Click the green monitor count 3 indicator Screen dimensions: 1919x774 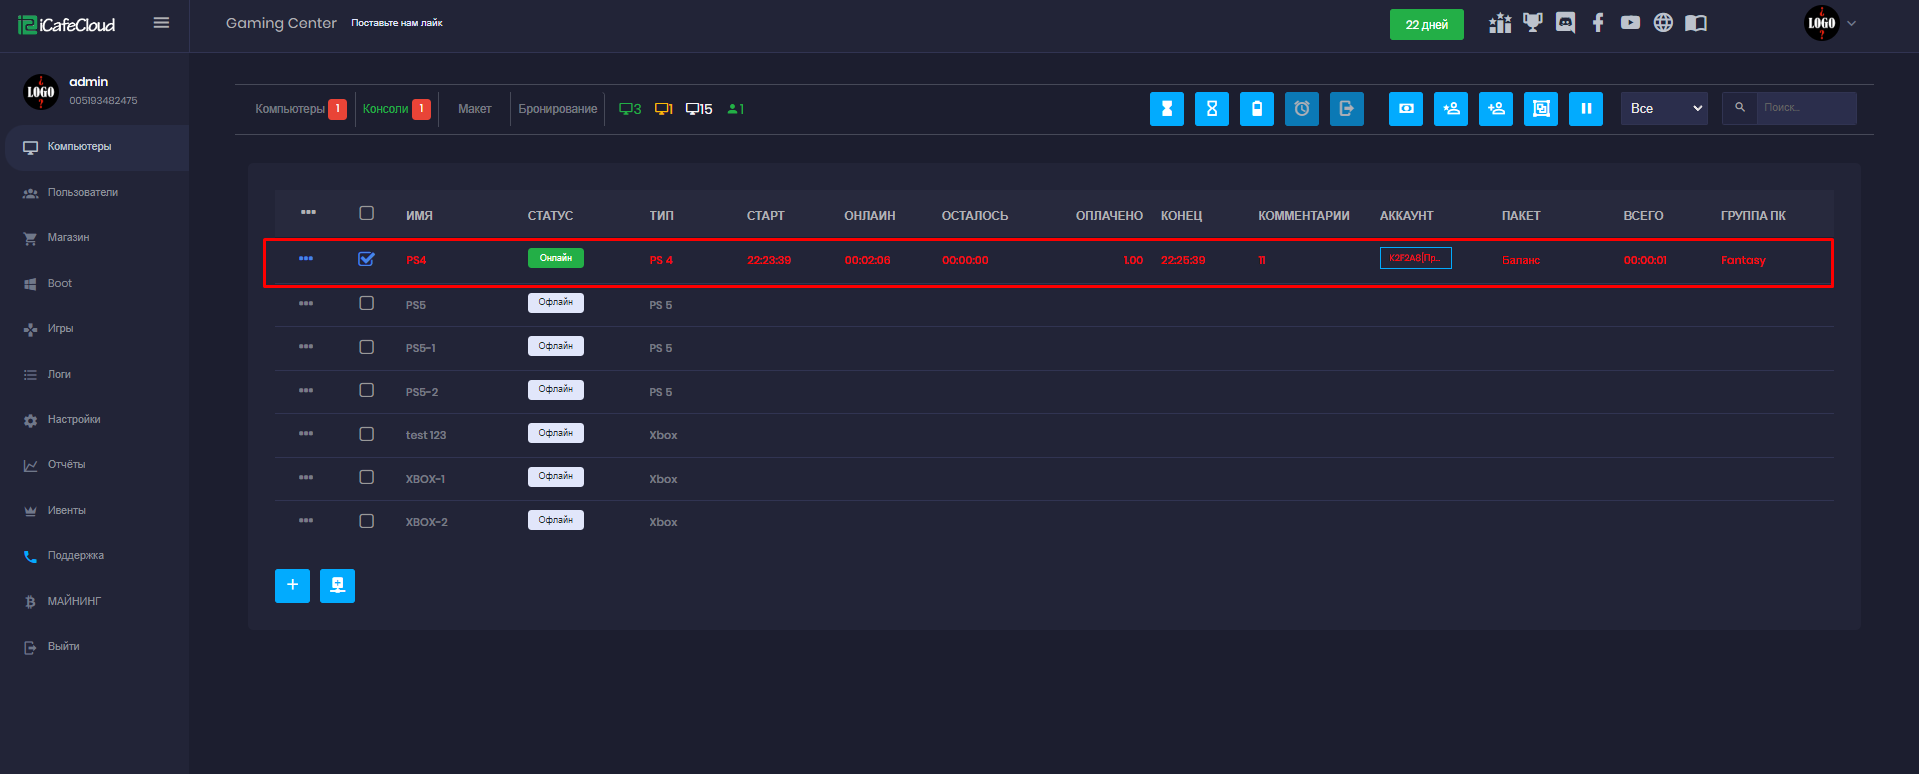(x=630, y=109)
